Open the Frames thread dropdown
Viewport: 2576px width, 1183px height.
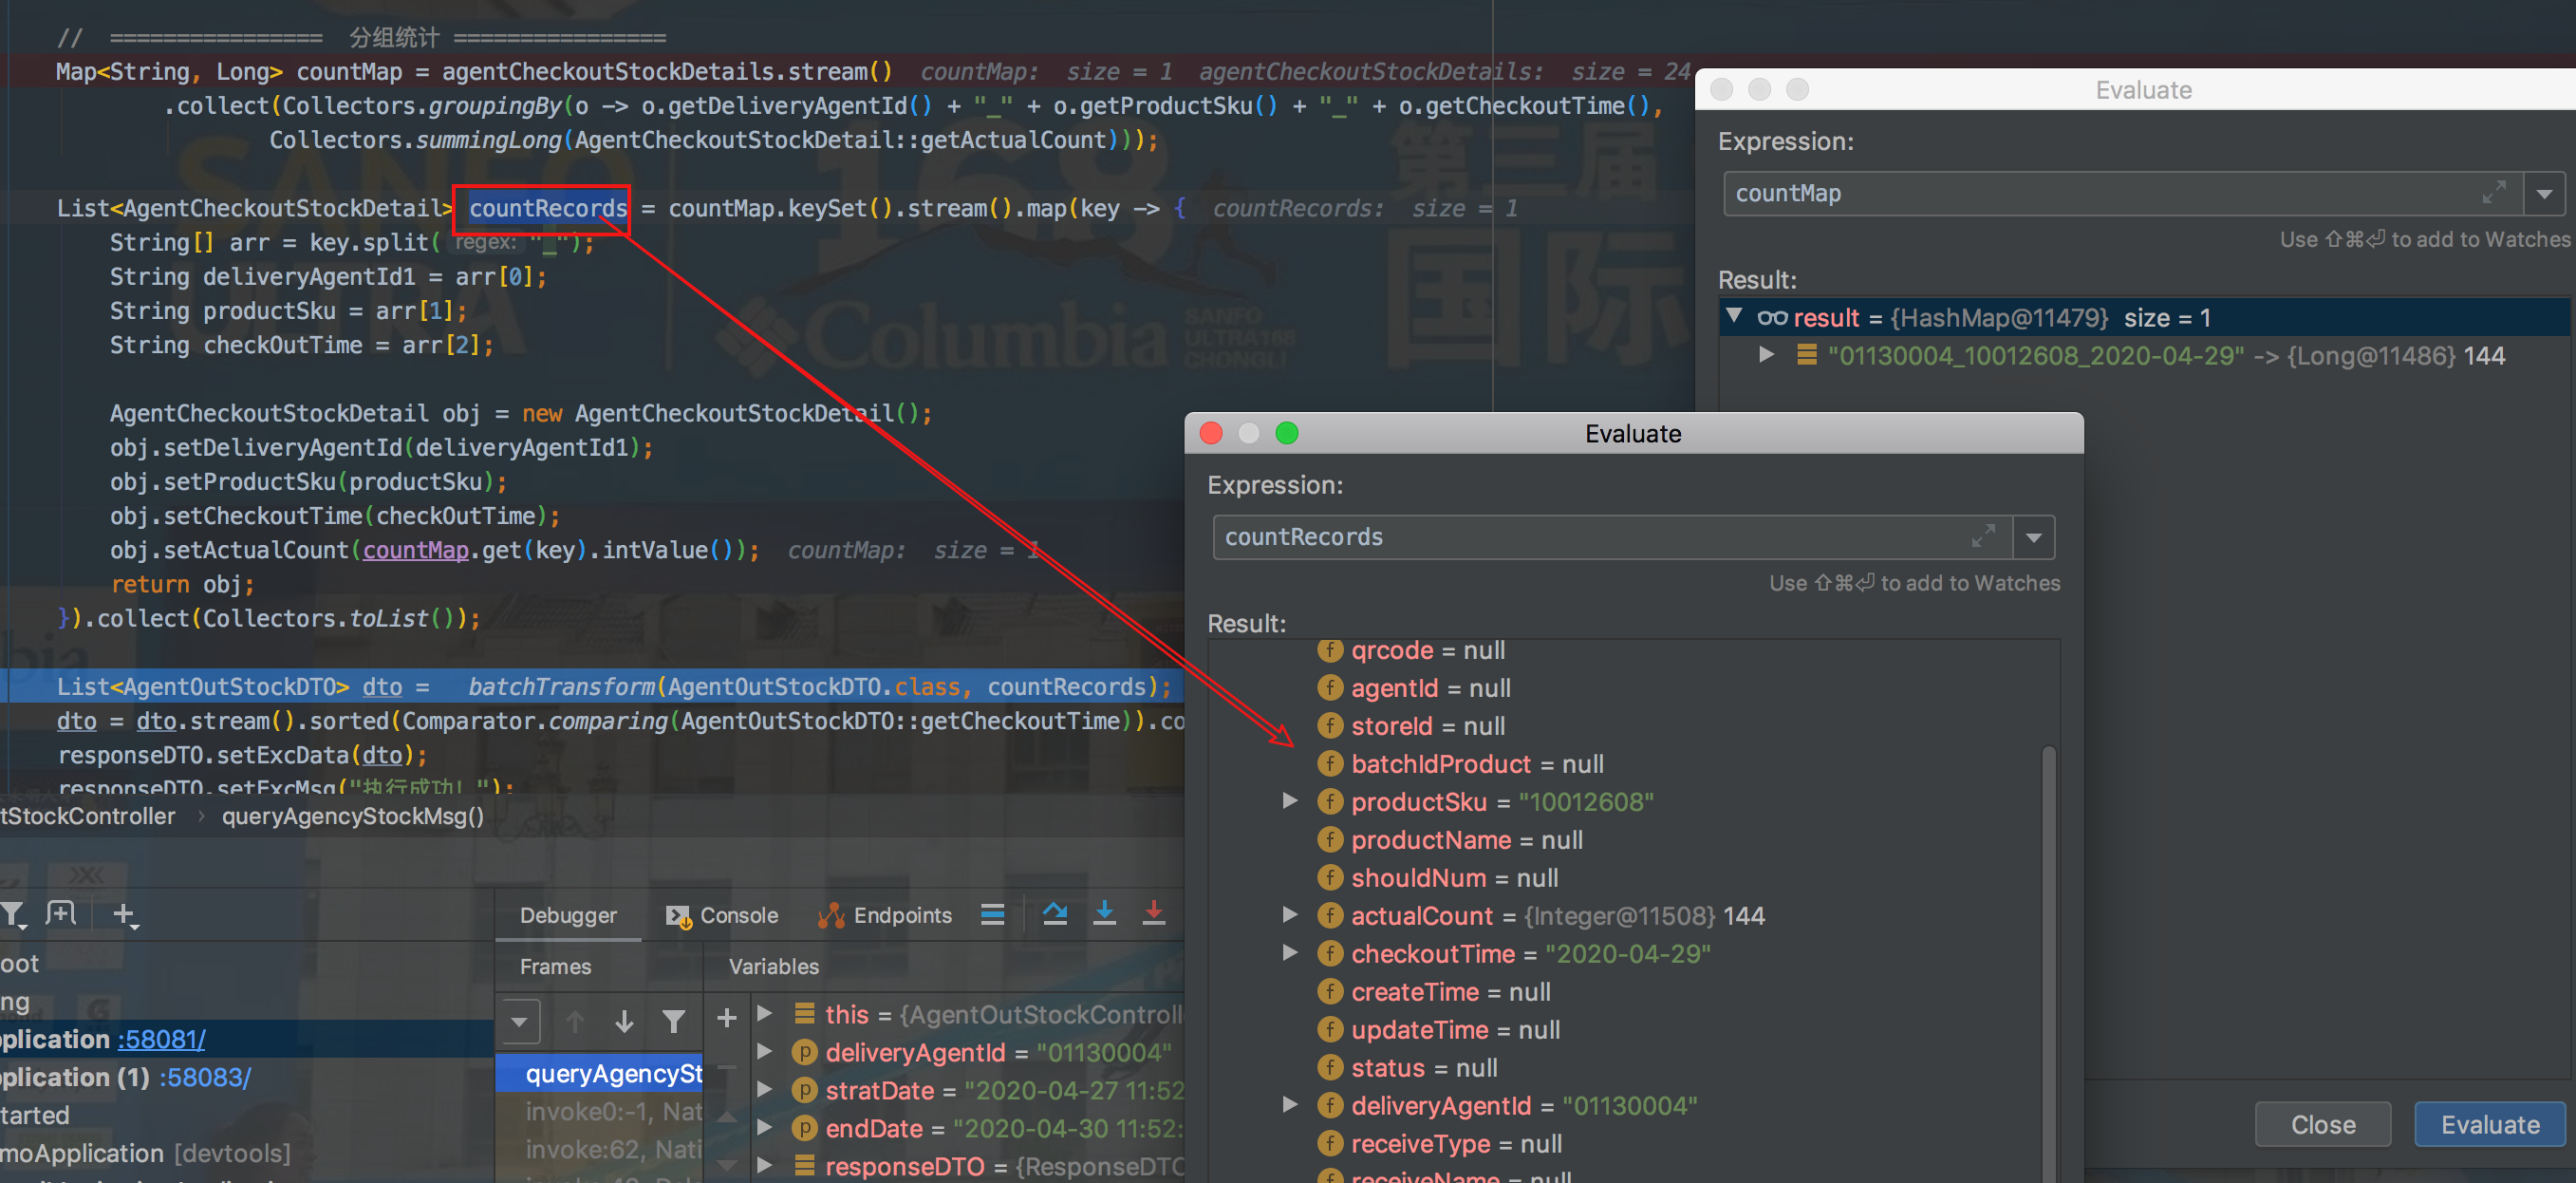(x=520, y=1021)
